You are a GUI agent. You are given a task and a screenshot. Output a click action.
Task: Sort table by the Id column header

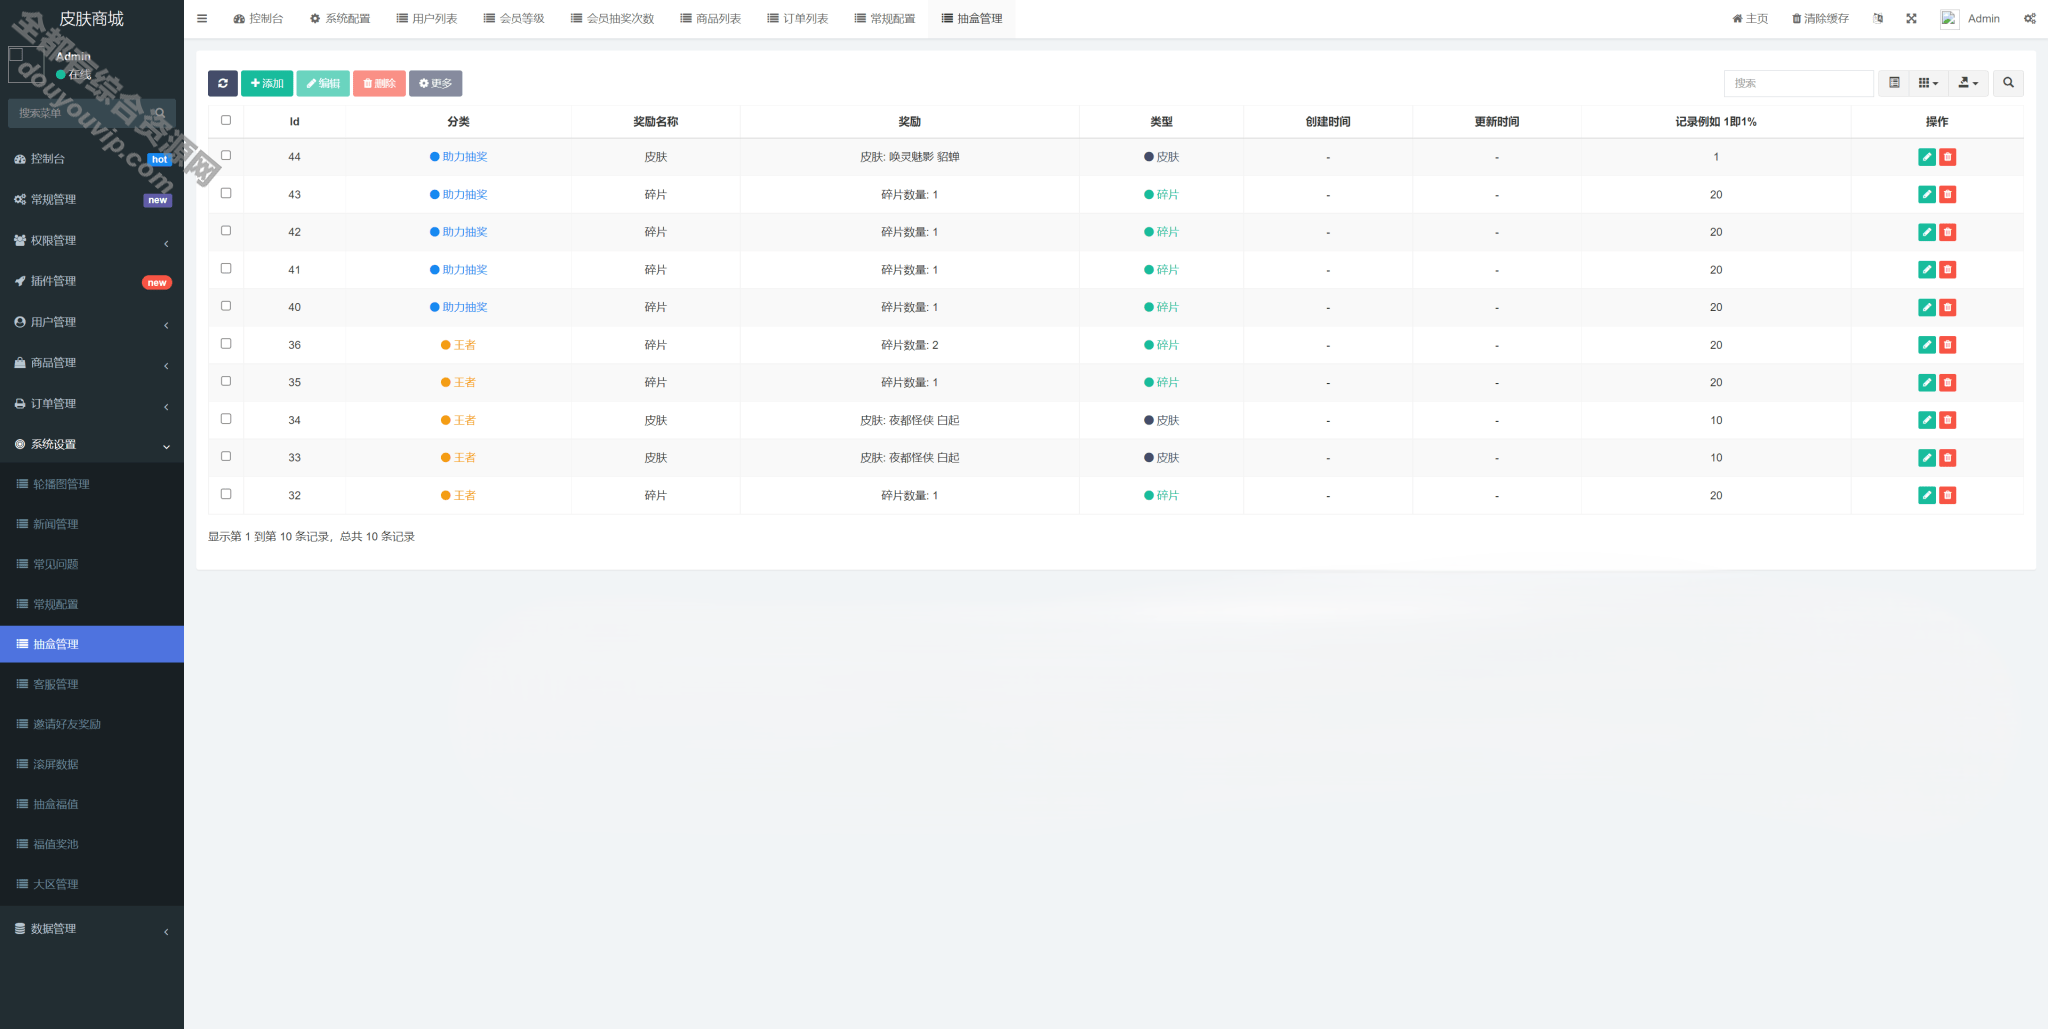pyautogui.click(x=294, y=121)
